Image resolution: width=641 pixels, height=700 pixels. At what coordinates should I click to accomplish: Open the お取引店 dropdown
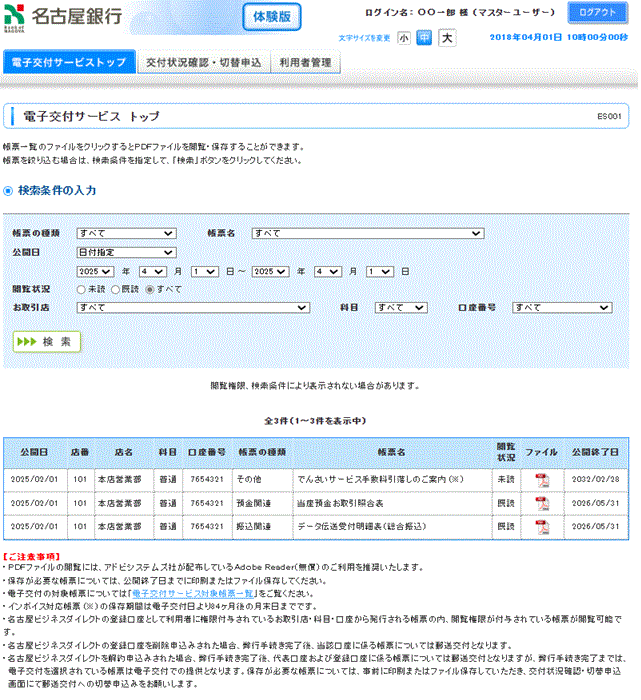[x=193, y=308]
